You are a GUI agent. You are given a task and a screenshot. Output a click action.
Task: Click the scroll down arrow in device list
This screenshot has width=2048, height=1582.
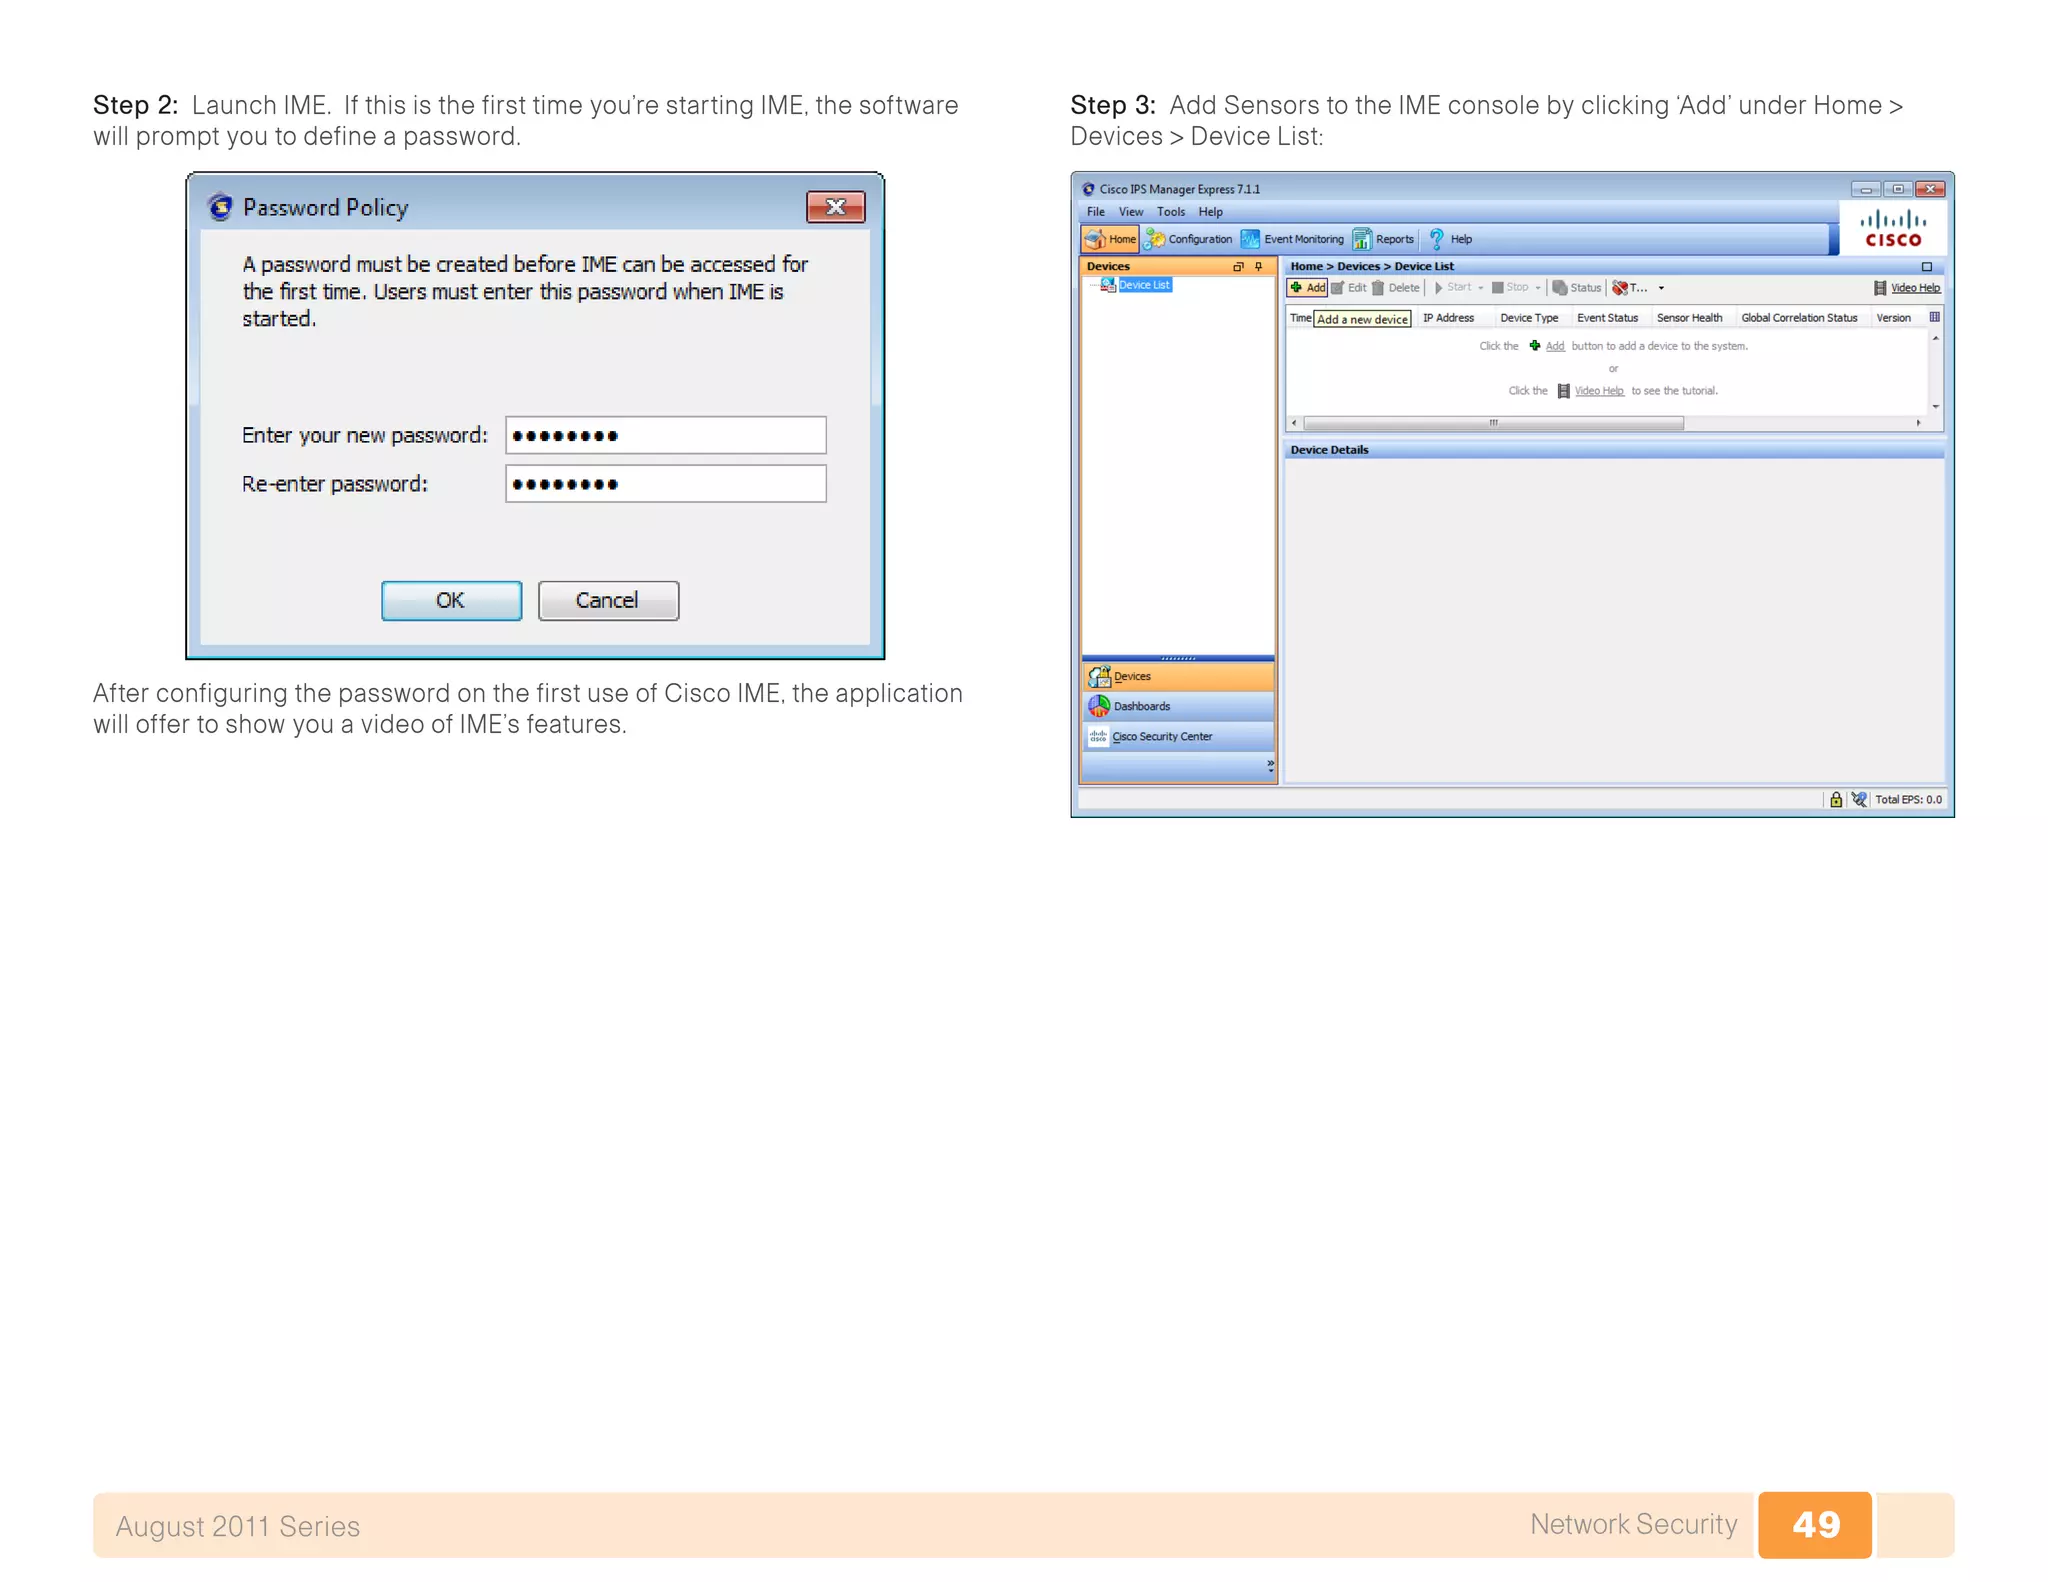(1936, 406)
